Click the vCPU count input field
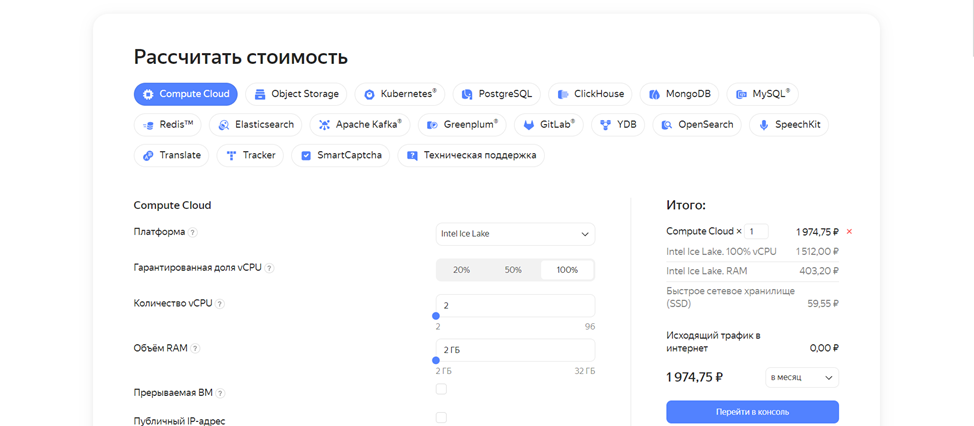 [x=515, y=306]
